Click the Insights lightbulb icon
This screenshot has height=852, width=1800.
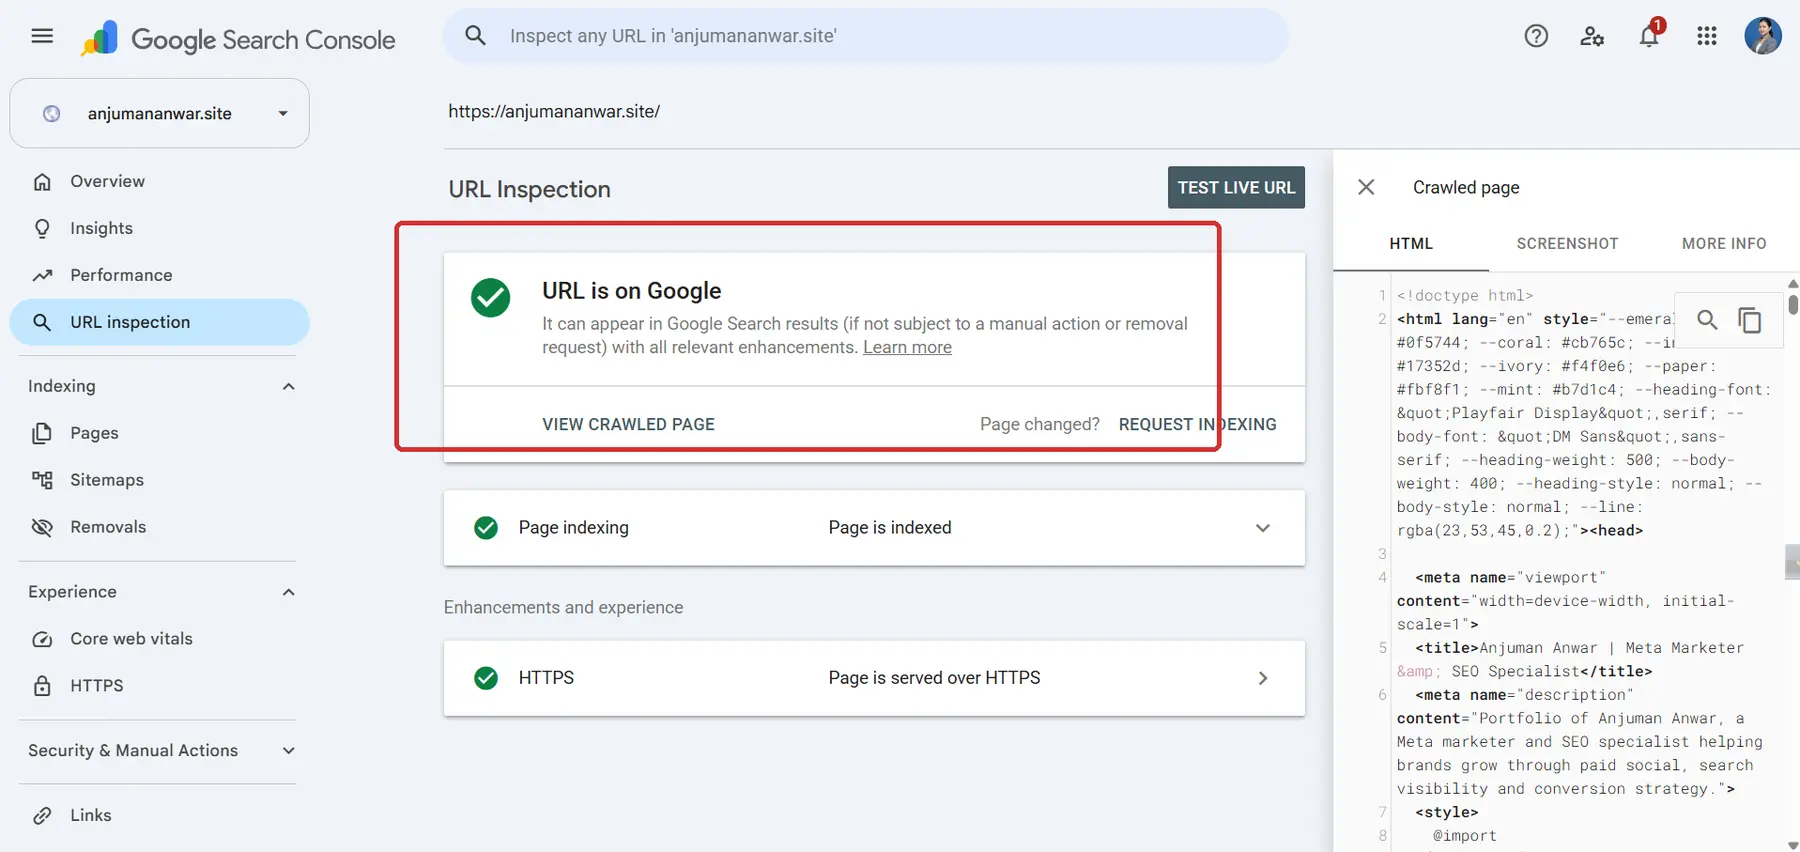pyautogui.click(x=42, y=228)
